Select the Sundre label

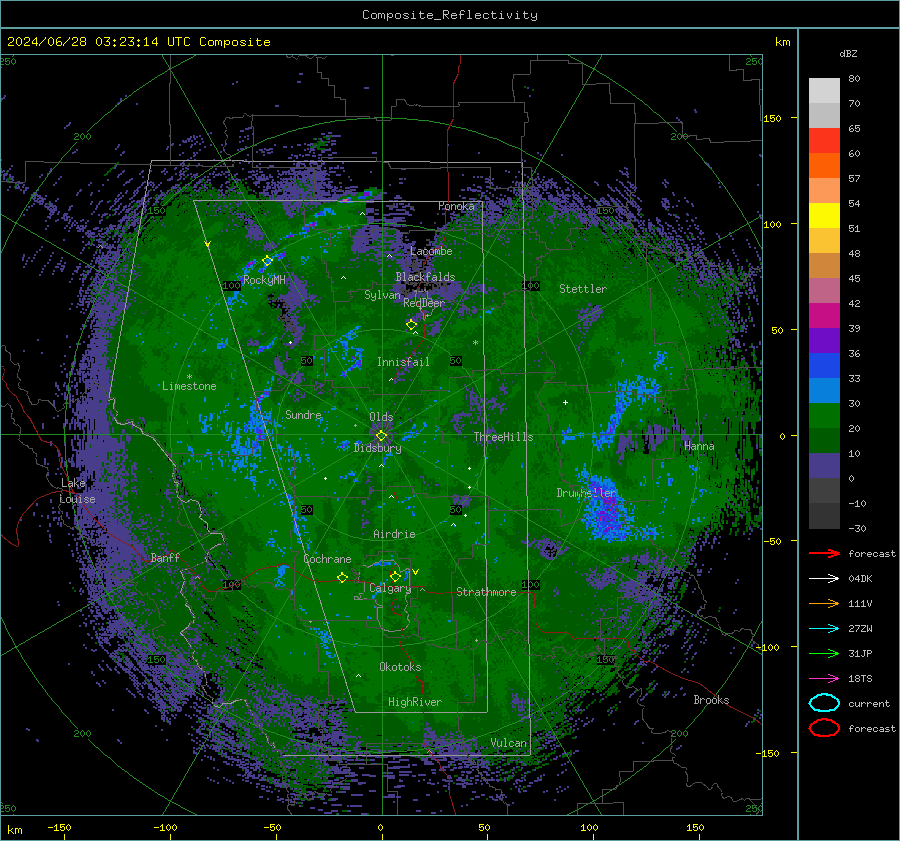pos(303,414)
